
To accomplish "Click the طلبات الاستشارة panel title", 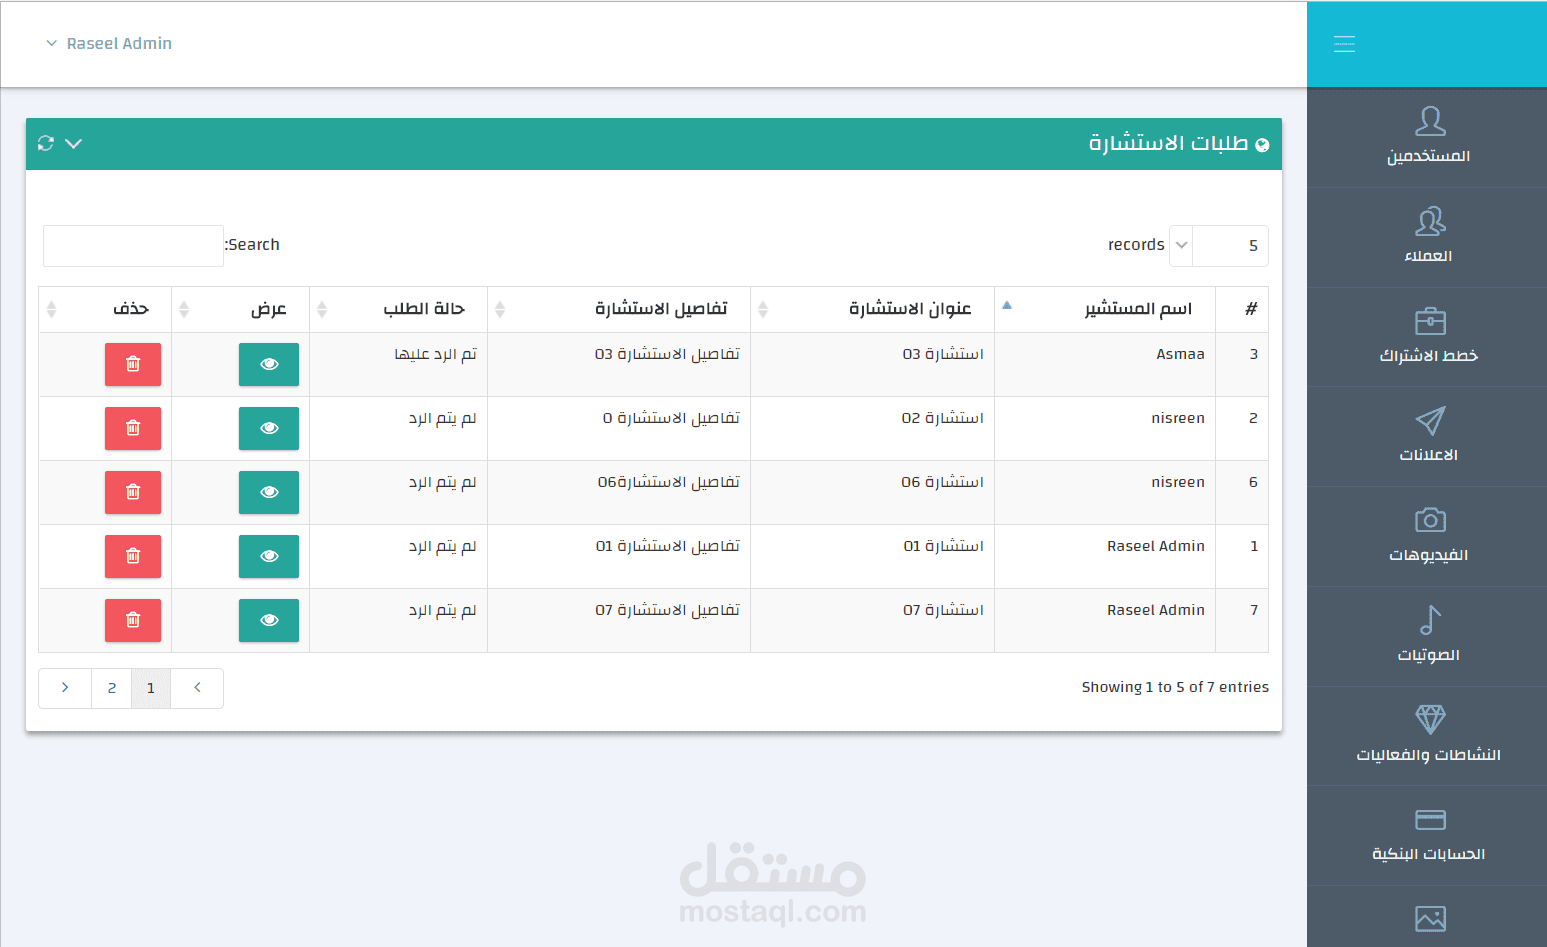I will click(x=1169, y=143).
